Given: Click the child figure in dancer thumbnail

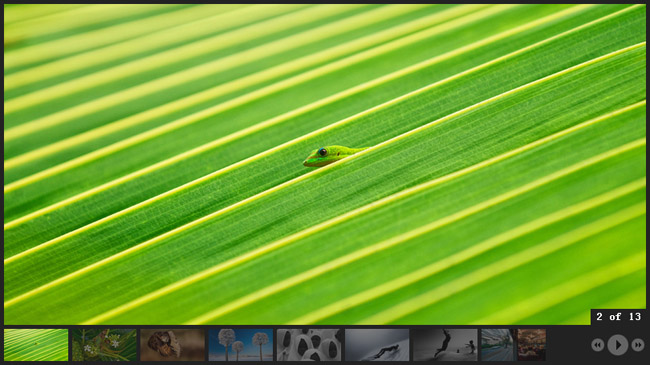Looking at the screenshot, I should 470,346.
